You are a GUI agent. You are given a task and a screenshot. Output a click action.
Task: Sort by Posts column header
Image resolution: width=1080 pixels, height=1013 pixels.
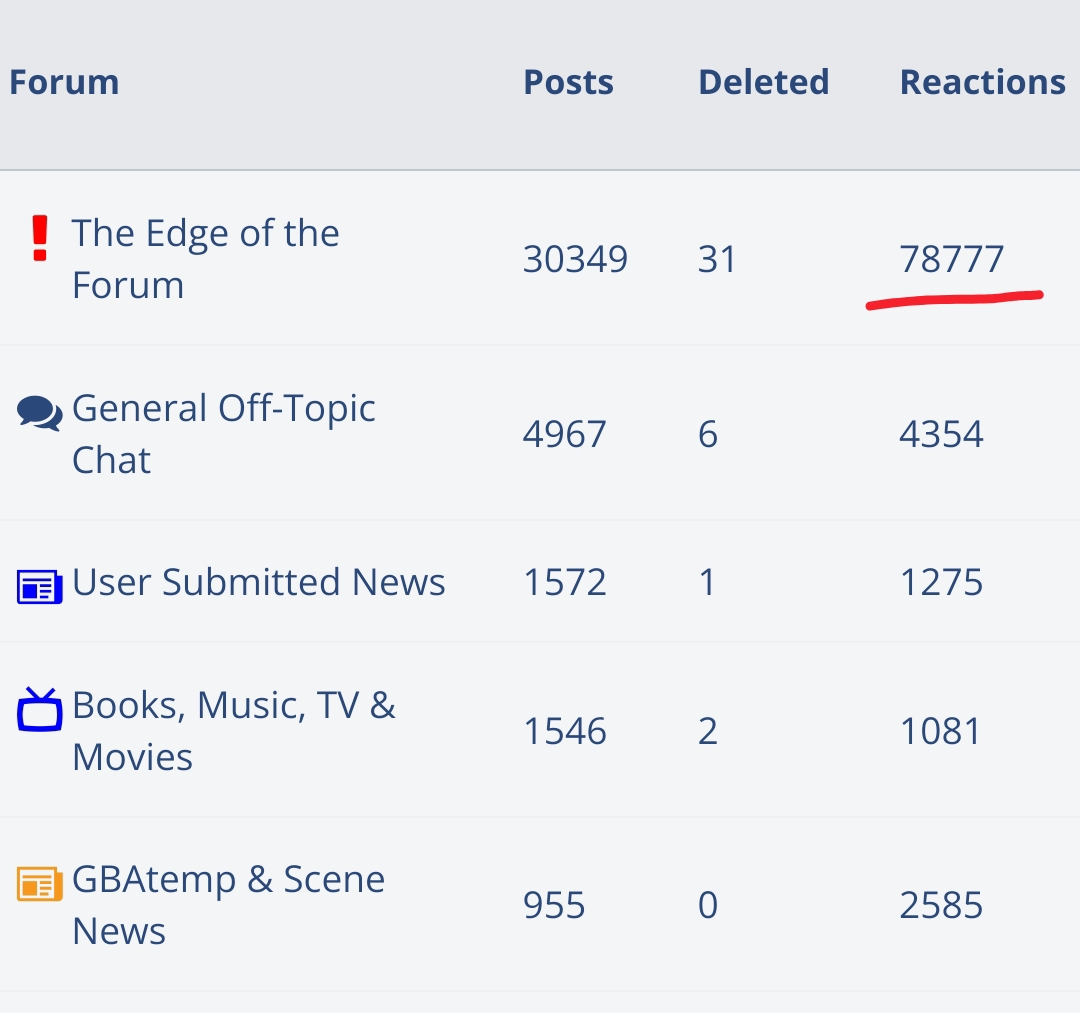tap(568, 82)
